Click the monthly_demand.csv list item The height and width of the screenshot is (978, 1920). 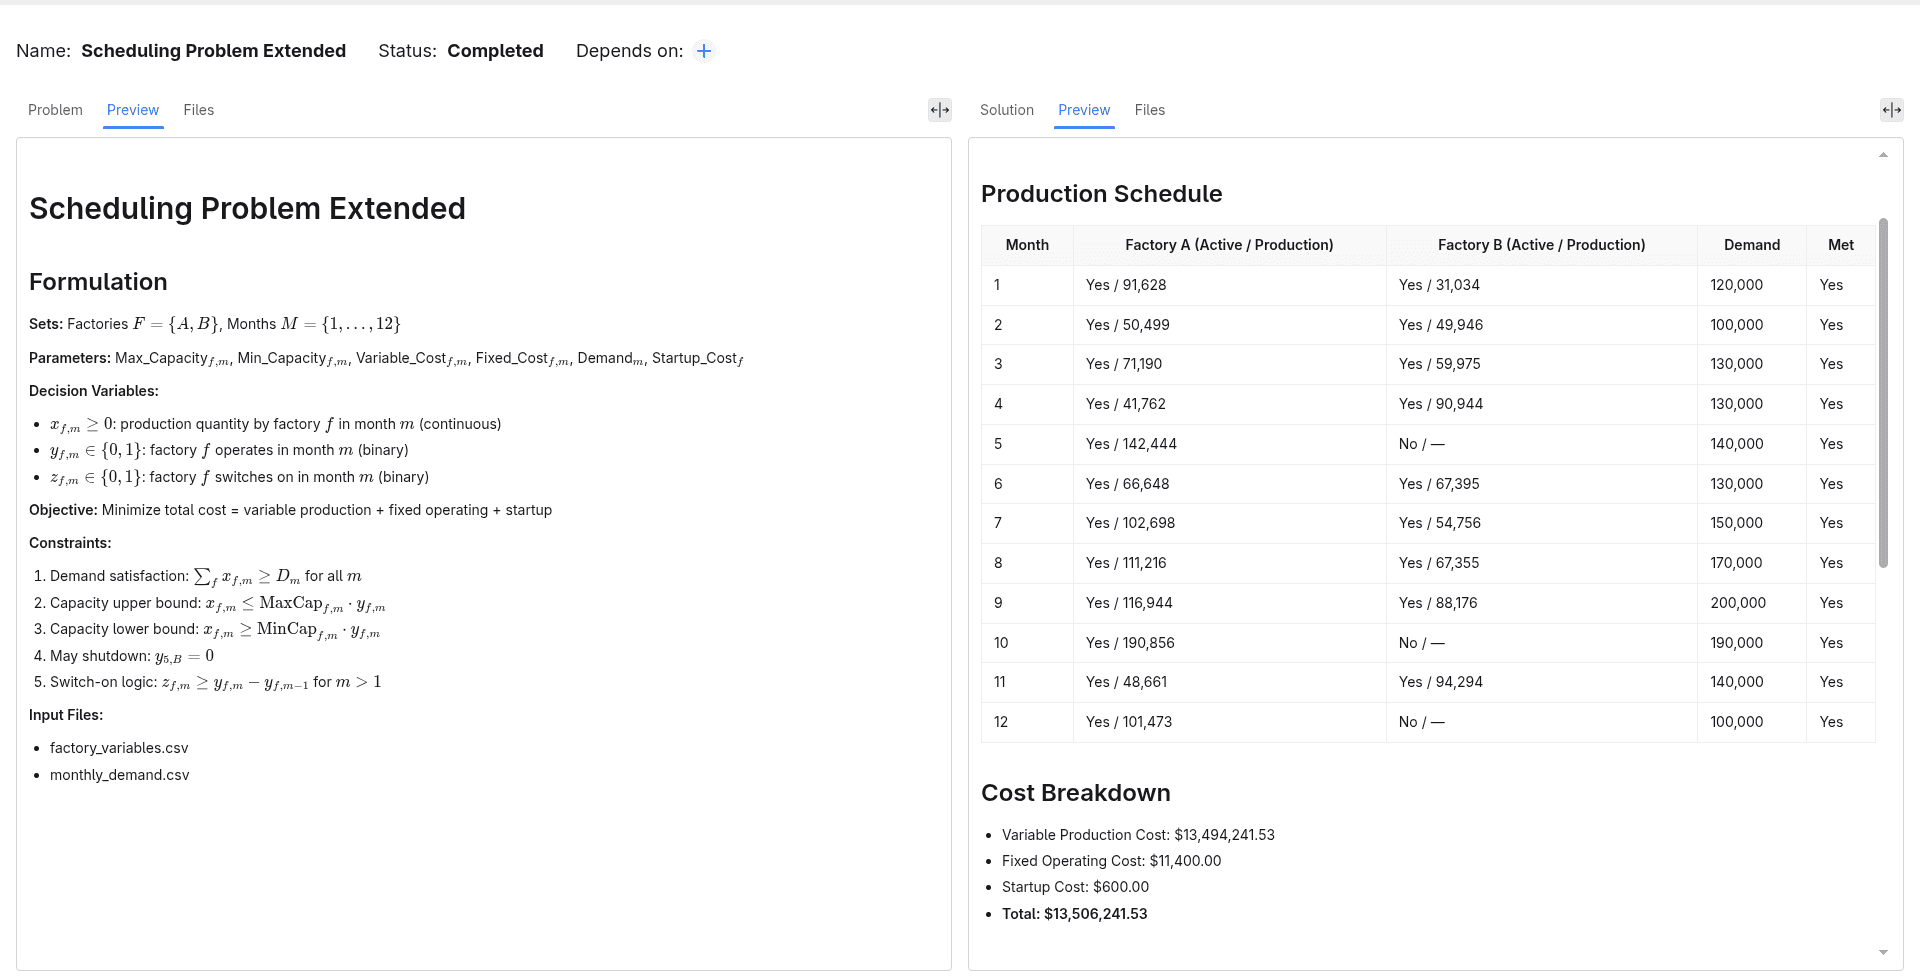119,775
